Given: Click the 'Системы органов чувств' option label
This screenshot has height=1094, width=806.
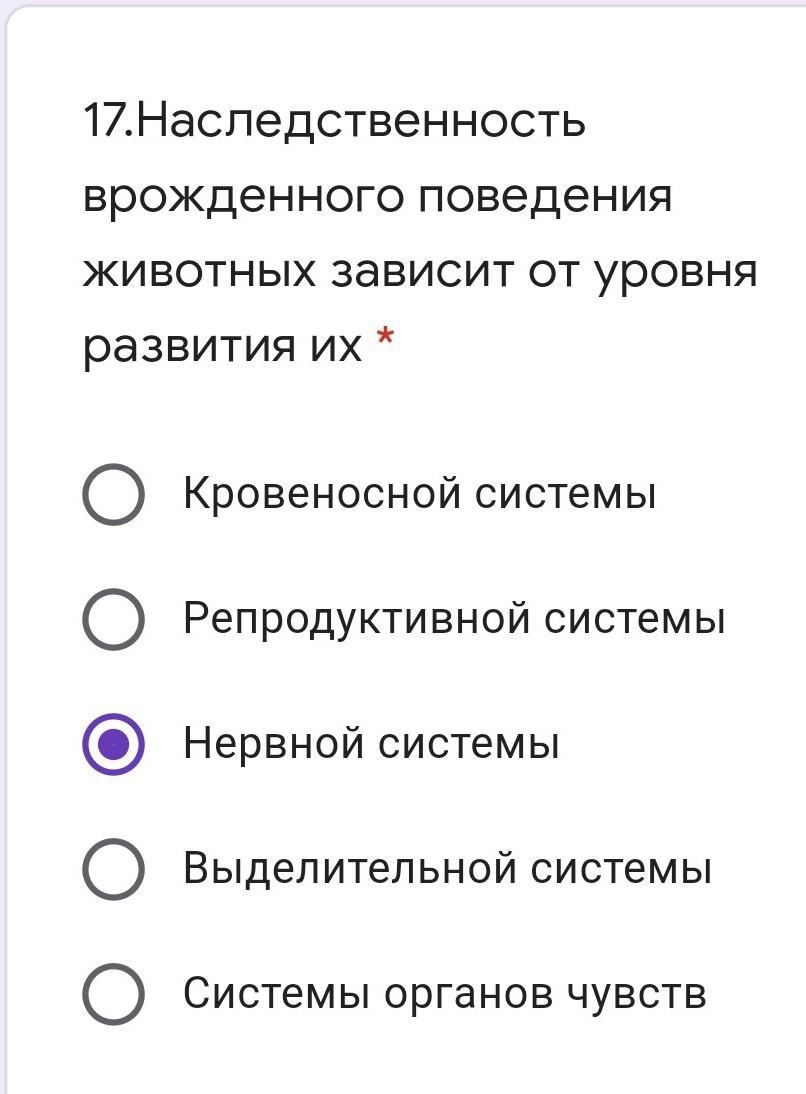Looking at the screenshot, I should tap(445, 994).
